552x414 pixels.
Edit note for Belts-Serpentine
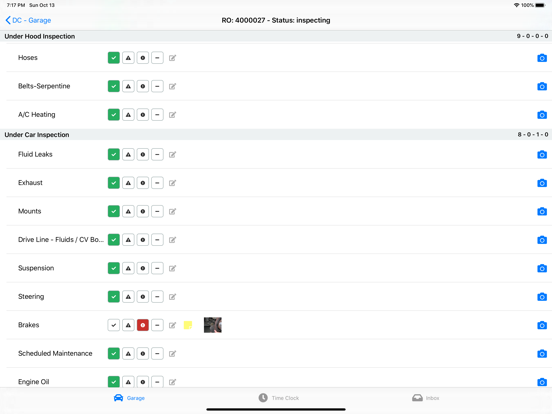point(172,86)
